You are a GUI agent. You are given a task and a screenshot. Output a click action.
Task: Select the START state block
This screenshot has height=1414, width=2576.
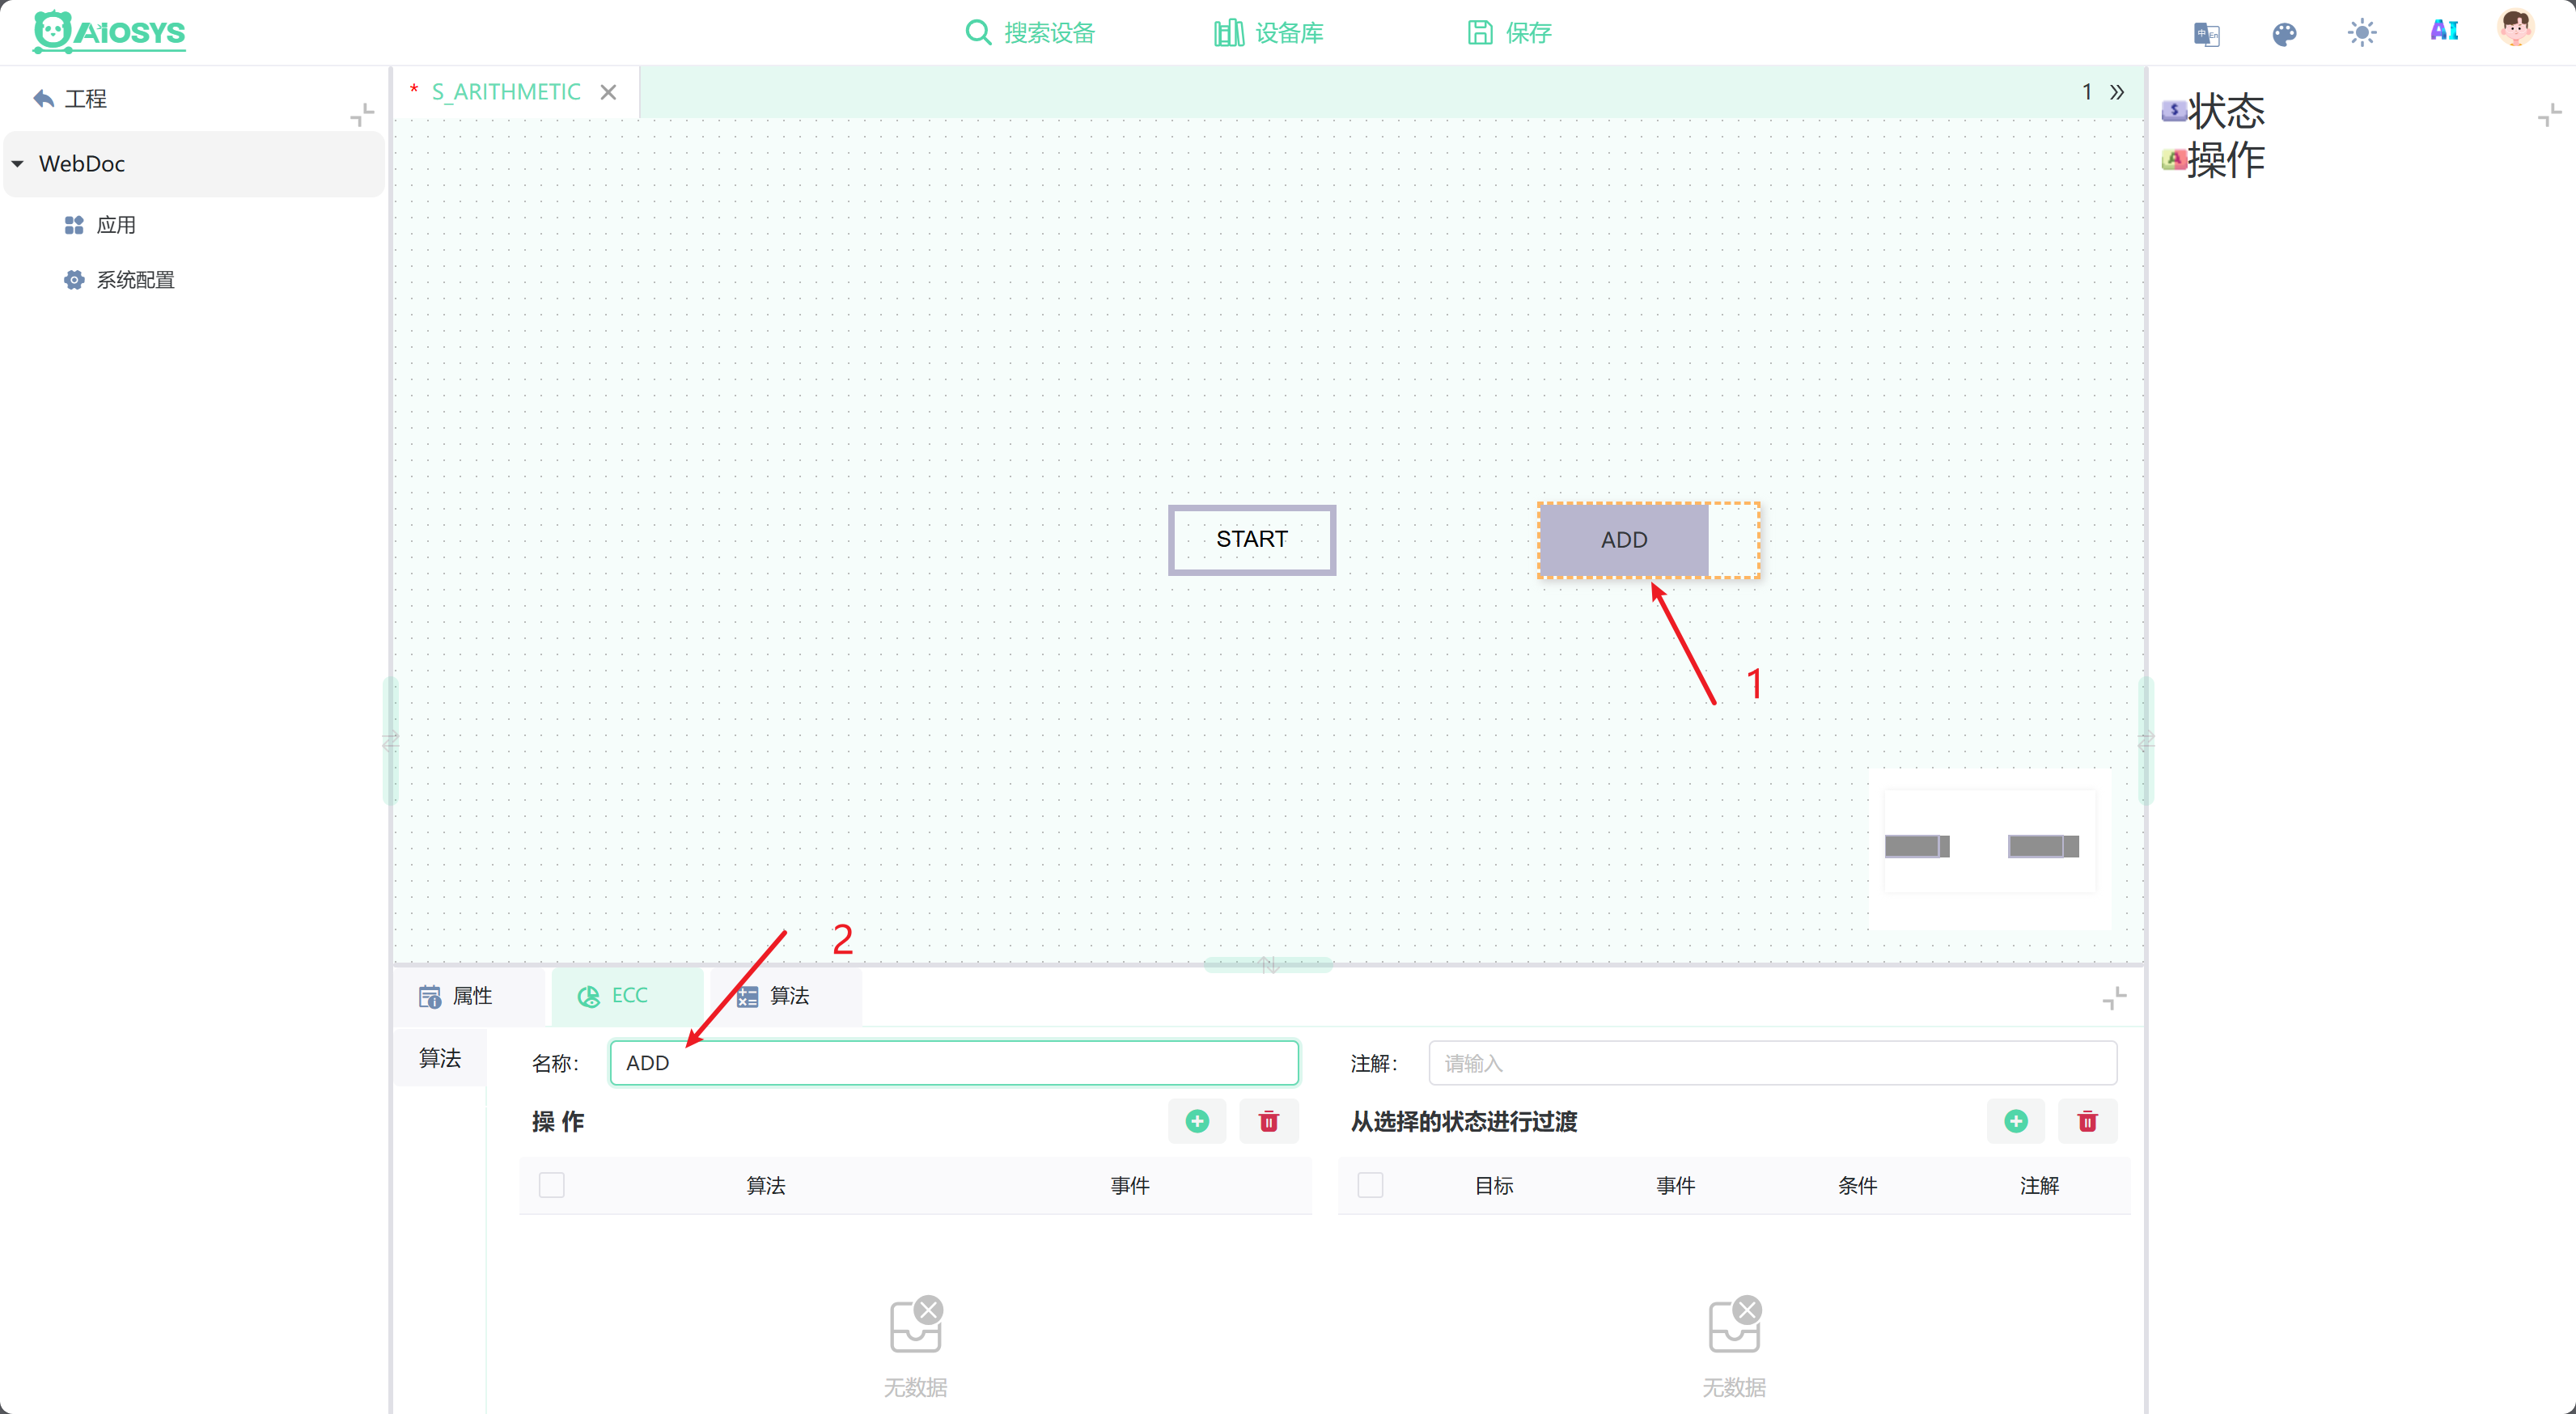[x=1251, y=539]
